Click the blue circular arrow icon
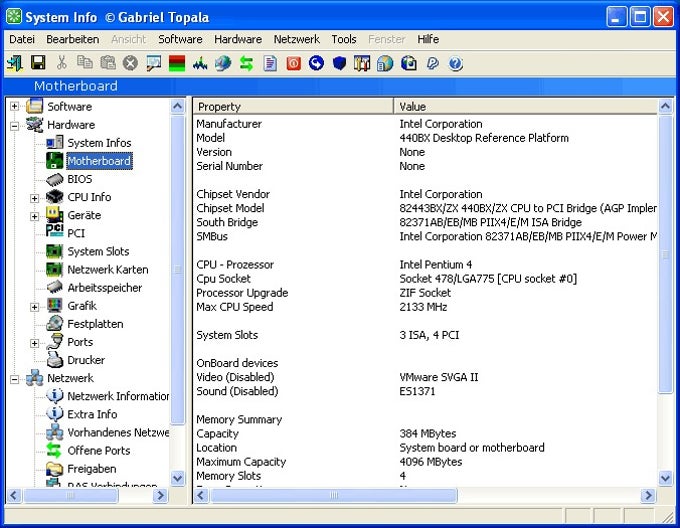Image resolution: width=680 pixels, height=528 pixels. point(316,63)
